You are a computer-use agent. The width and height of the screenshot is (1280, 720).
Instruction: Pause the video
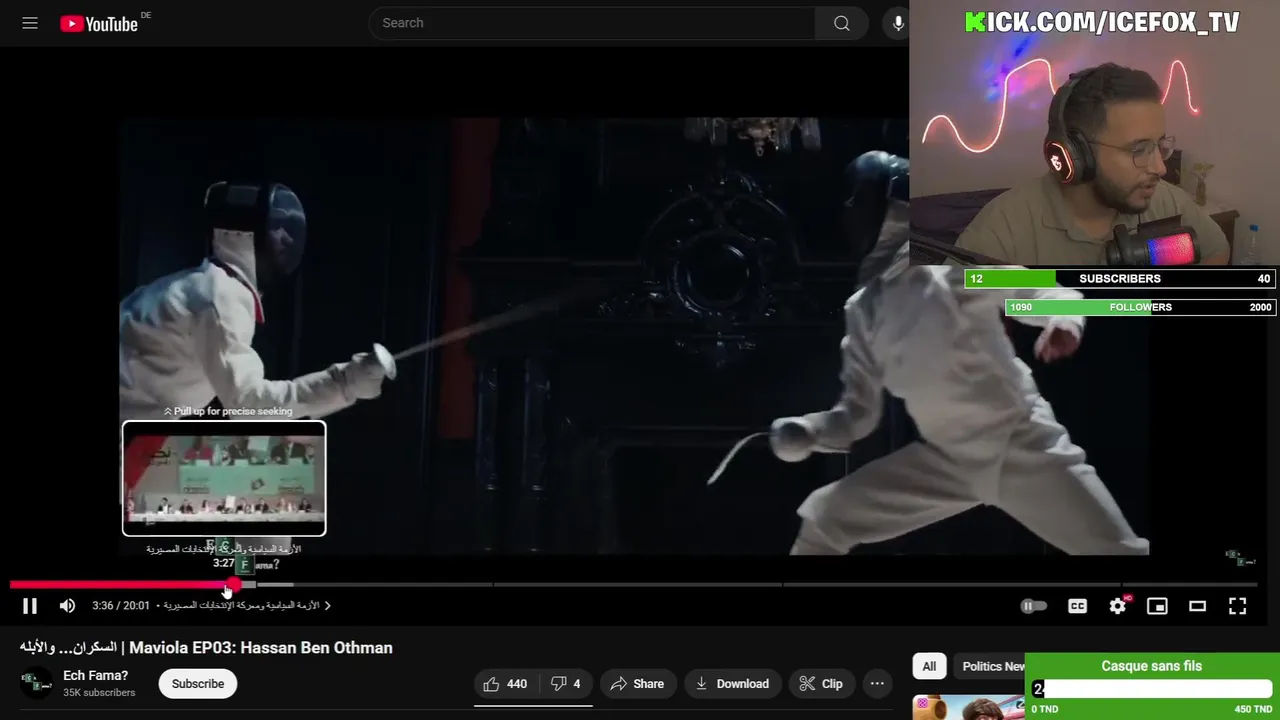pos(30,606)
